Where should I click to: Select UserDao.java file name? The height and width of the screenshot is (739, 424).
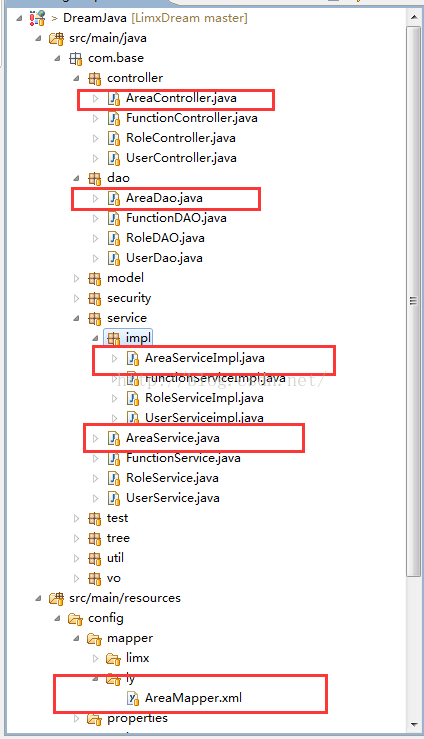tap(164, 258)
